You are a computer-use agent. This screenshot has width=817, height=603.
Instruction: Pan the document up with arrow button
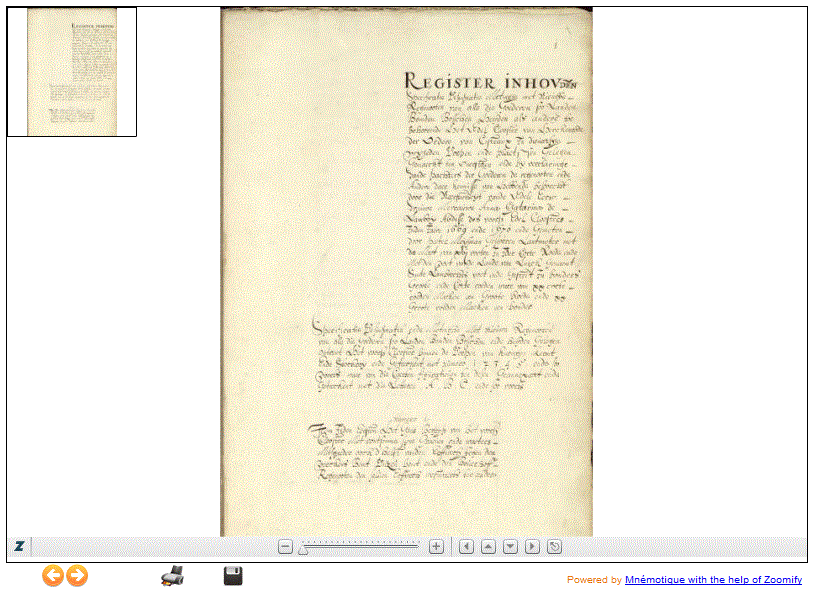pos(488,546)
